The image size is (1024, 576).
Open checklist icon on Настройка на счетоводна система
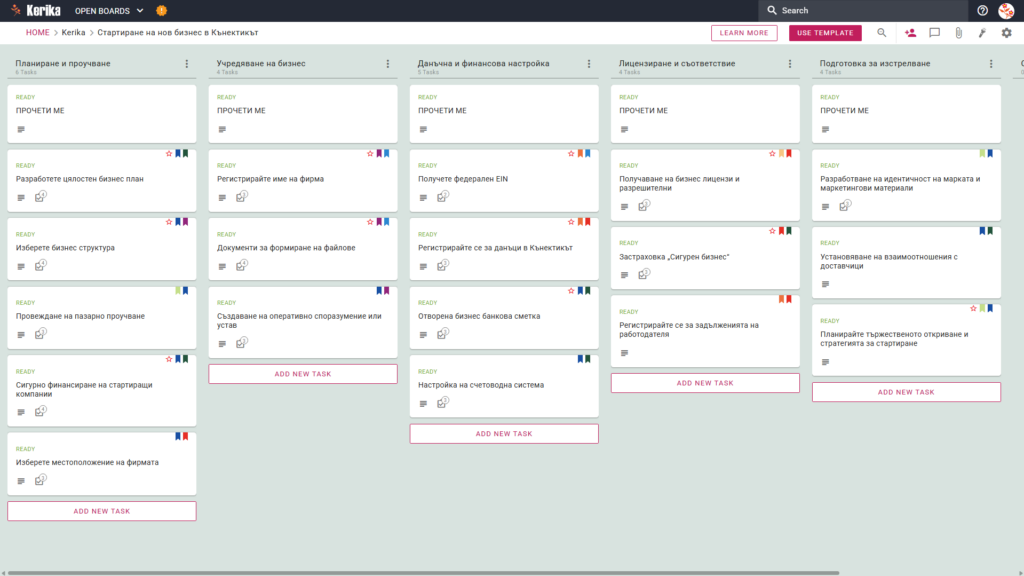pos(443,403)
